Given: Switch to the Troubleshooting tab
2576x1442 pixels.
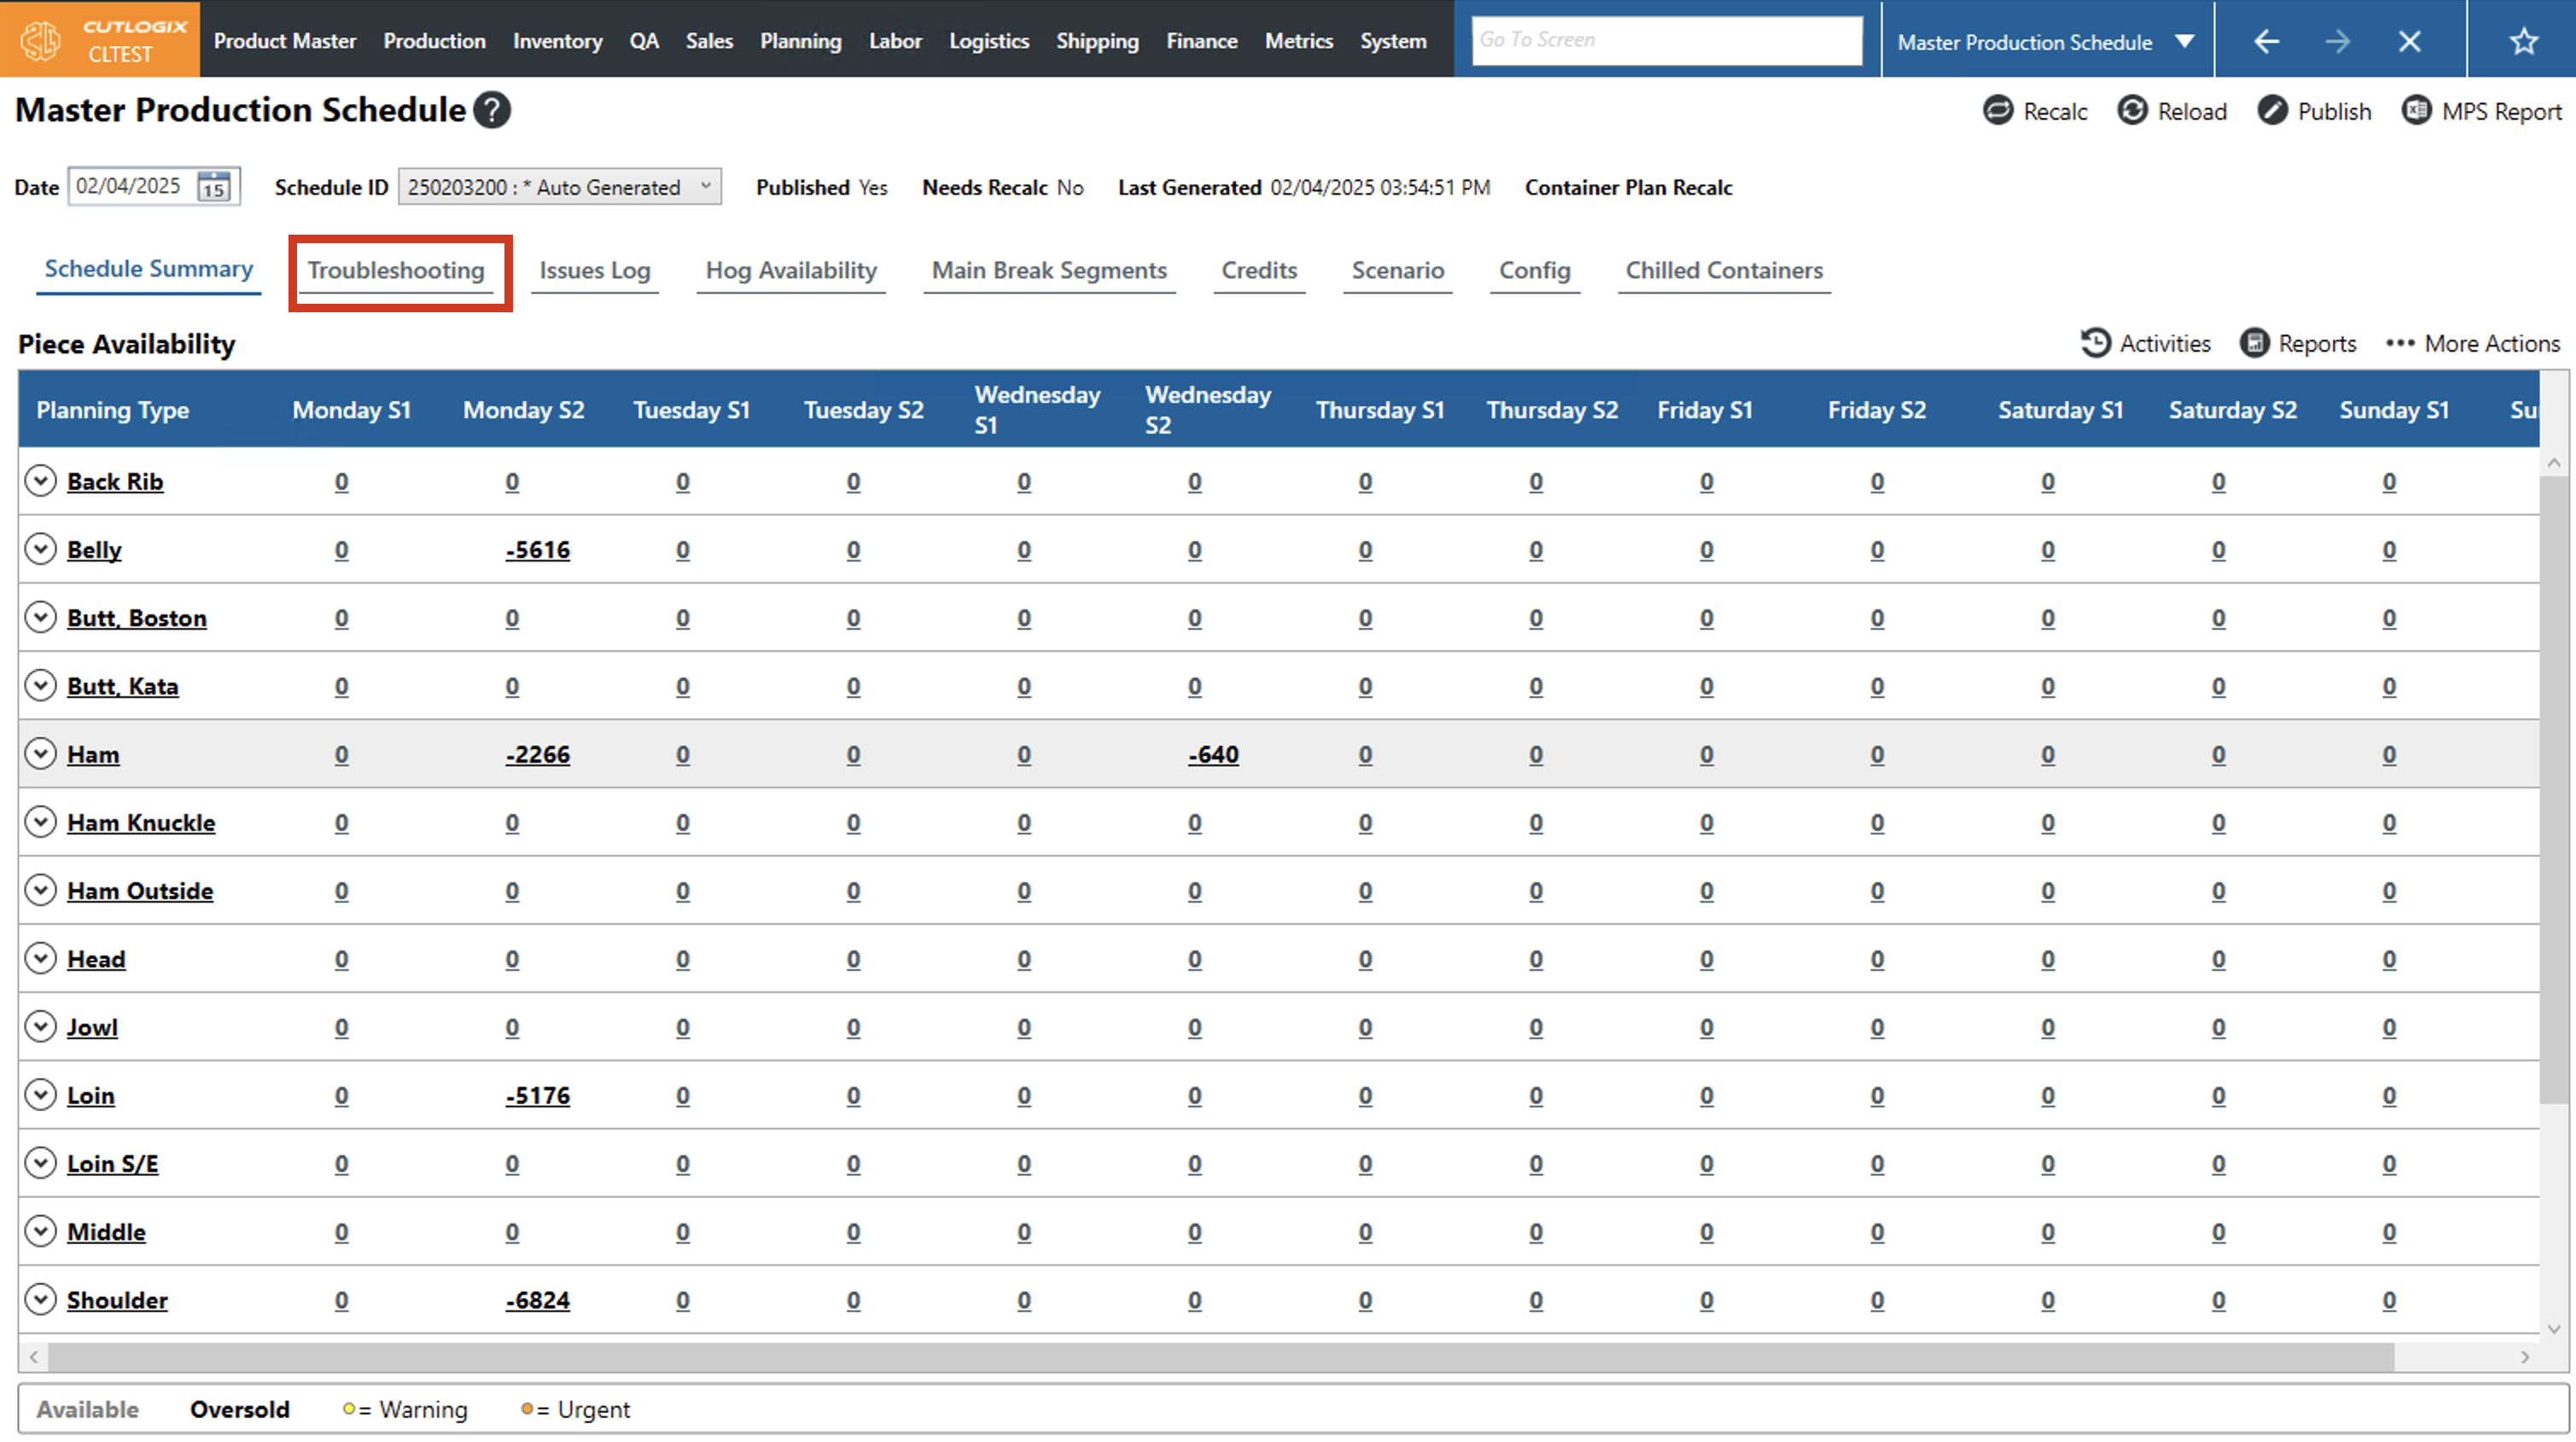Looking at the screenshot, I should tap(396, 271).
